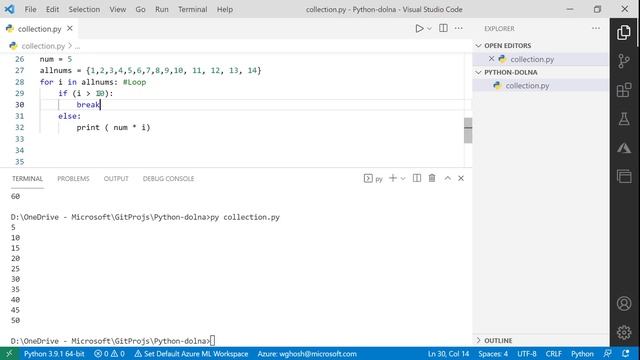Open the Edit menu
The width and height of the screenshot is (640, 360).
[52, 9]
